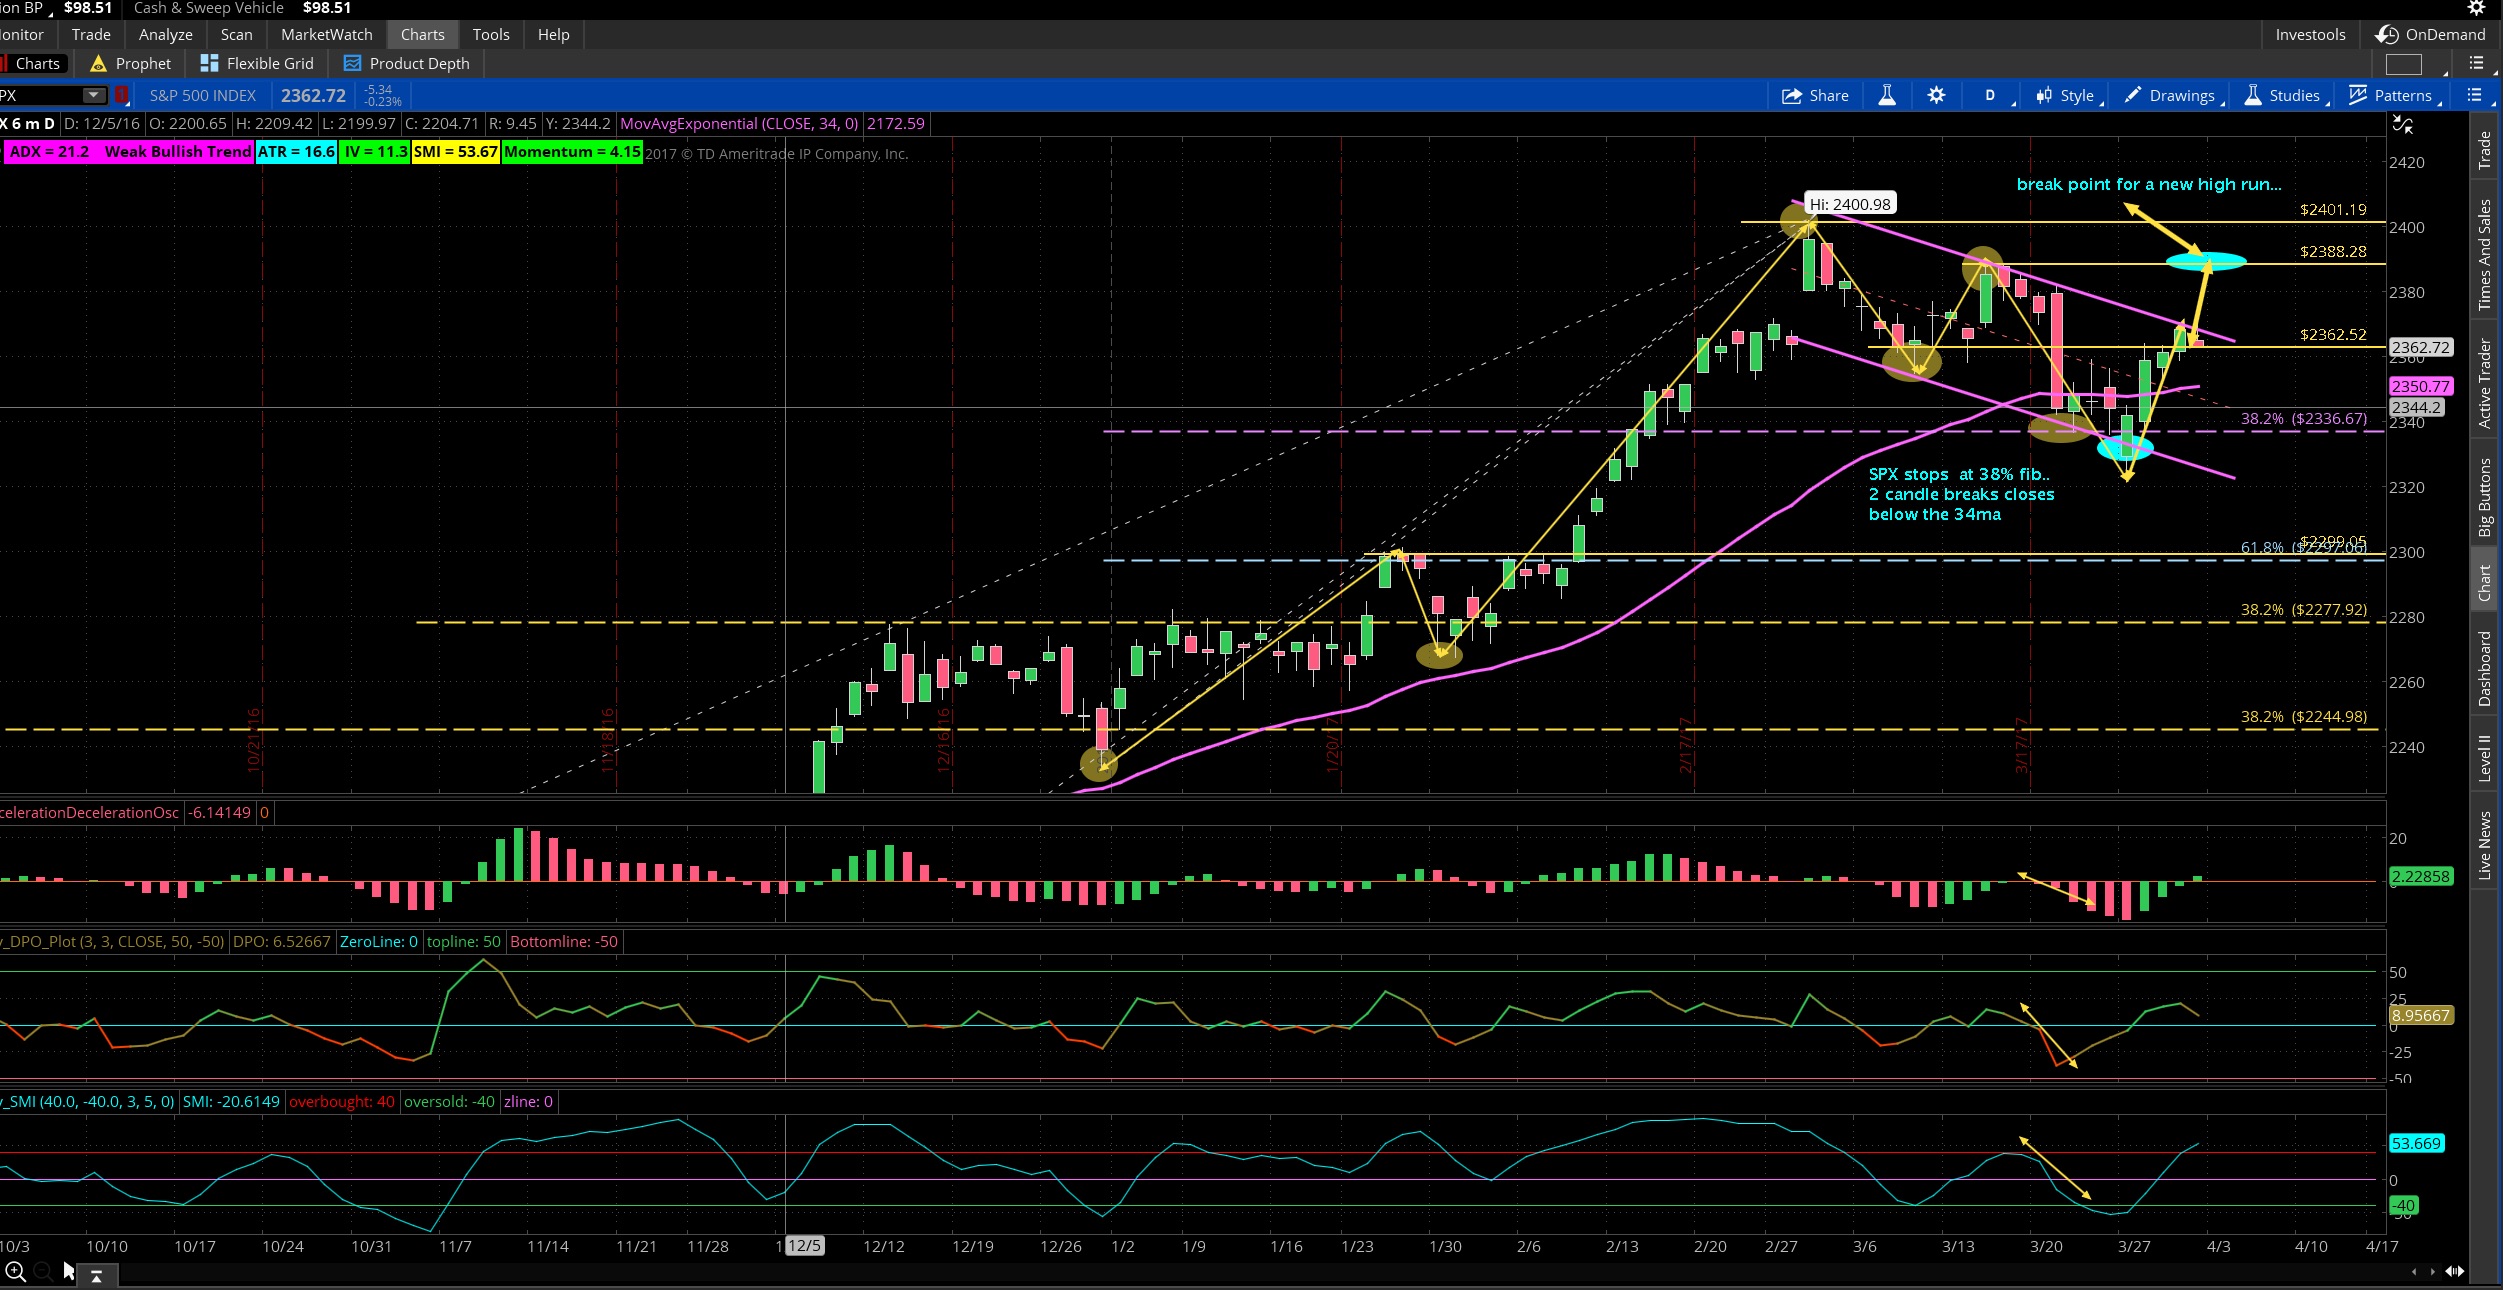Open the D timeframe dropdown

pos(1990,96)
